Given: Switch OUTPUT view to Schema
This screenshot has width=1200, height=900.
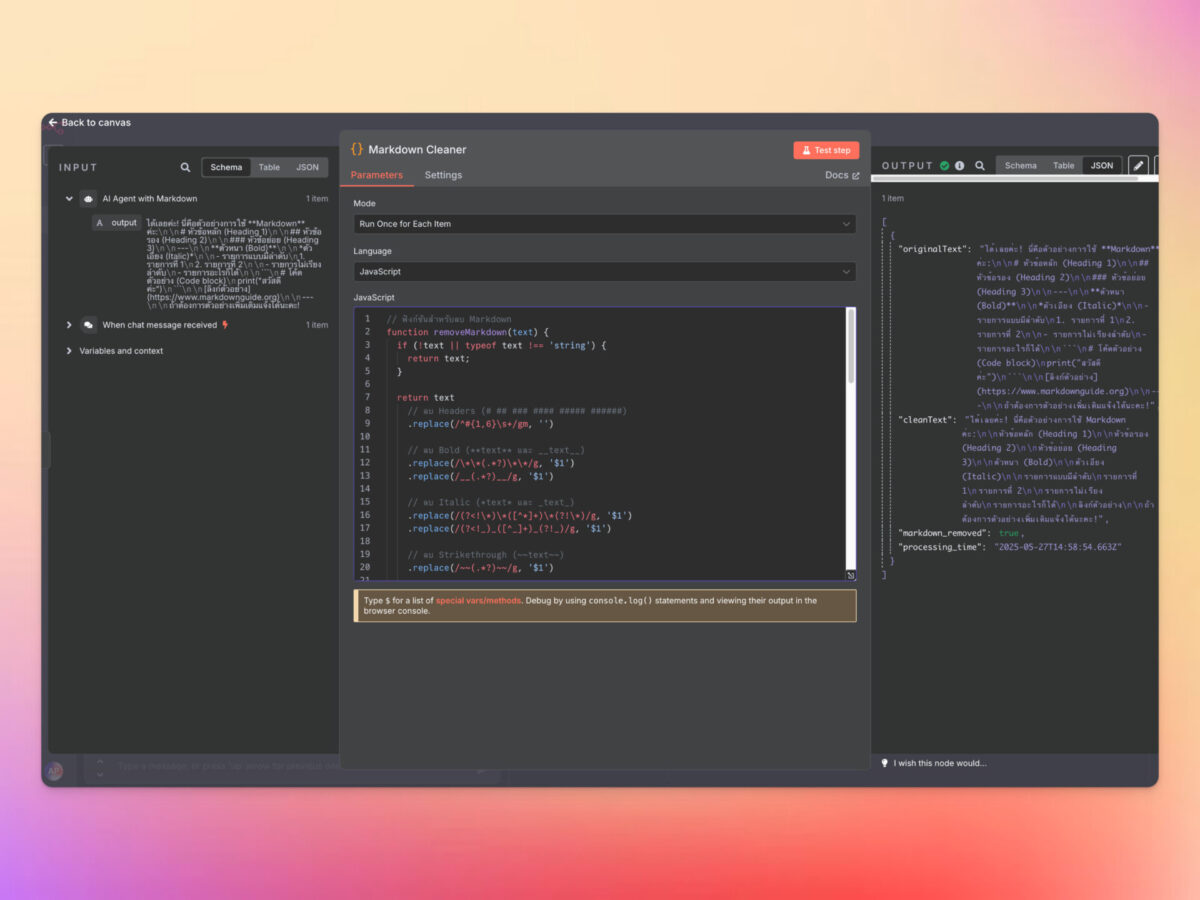Looking at the screenshot, I should pyautogui.click(x=1020, y=166).
